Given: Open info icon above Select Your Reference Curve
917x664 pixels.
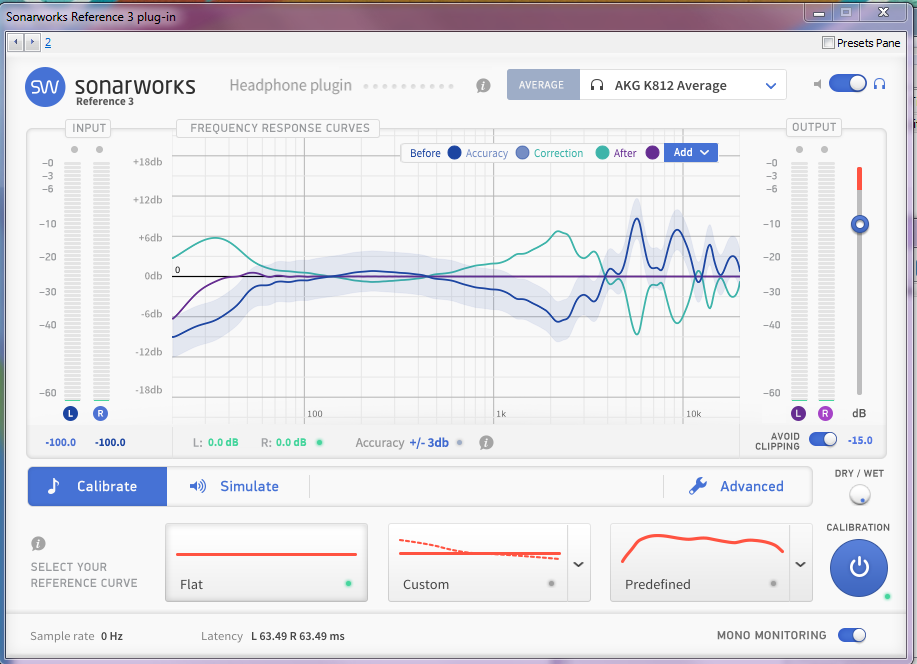Looking at the screenshot, I should tap(38, 543).
